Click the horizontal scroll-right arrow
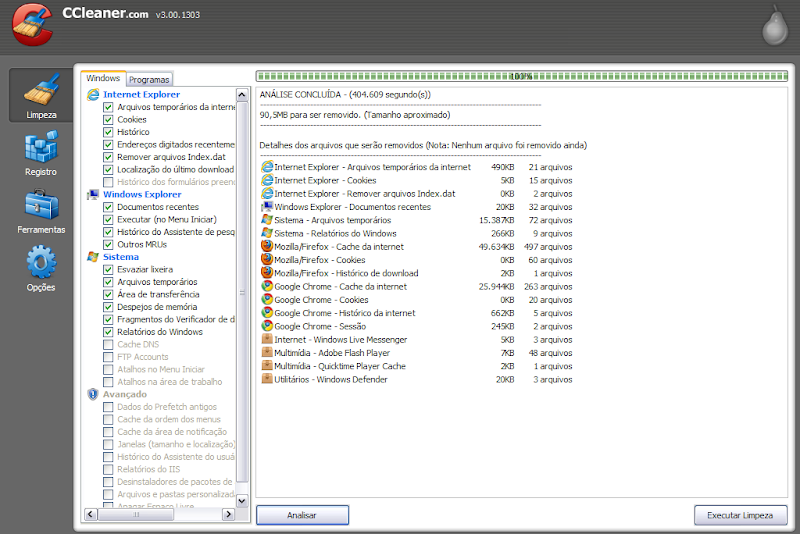800x534 pixels. [229, 514]
